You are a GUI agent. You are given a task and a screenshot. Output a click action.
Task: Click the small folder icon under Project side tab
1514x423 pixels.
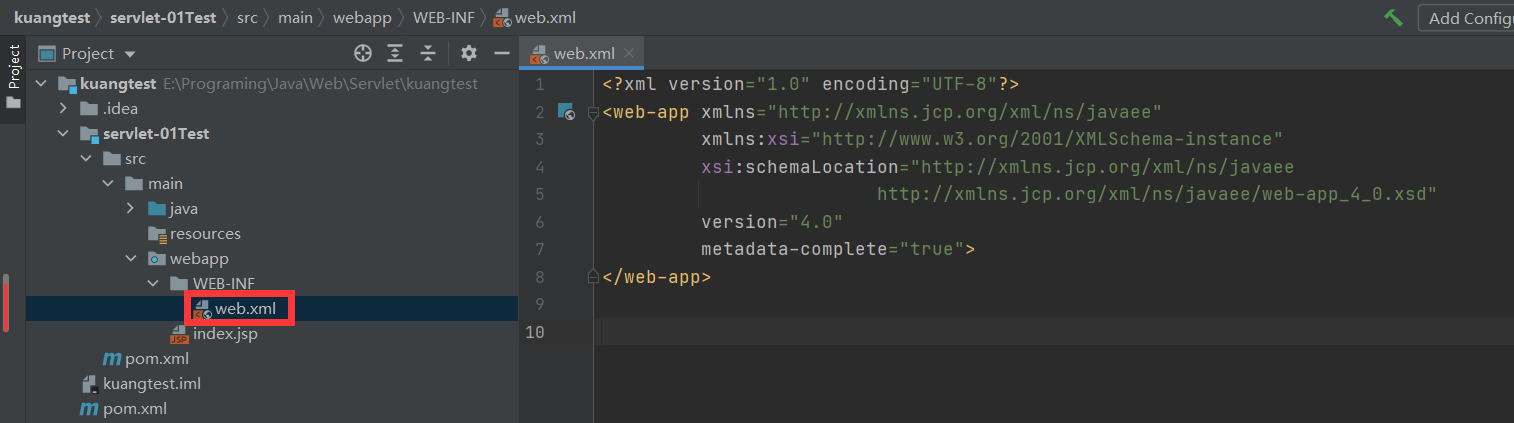click(x=13, y=103)
